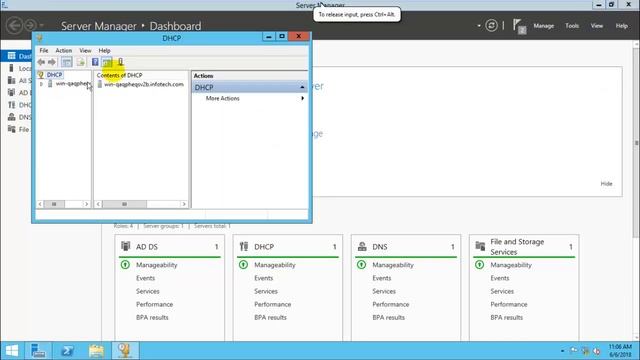Click More Actions in the Actions pane
Image resolution: width=640 pixels, height=360 pixels.
(222, 98)
